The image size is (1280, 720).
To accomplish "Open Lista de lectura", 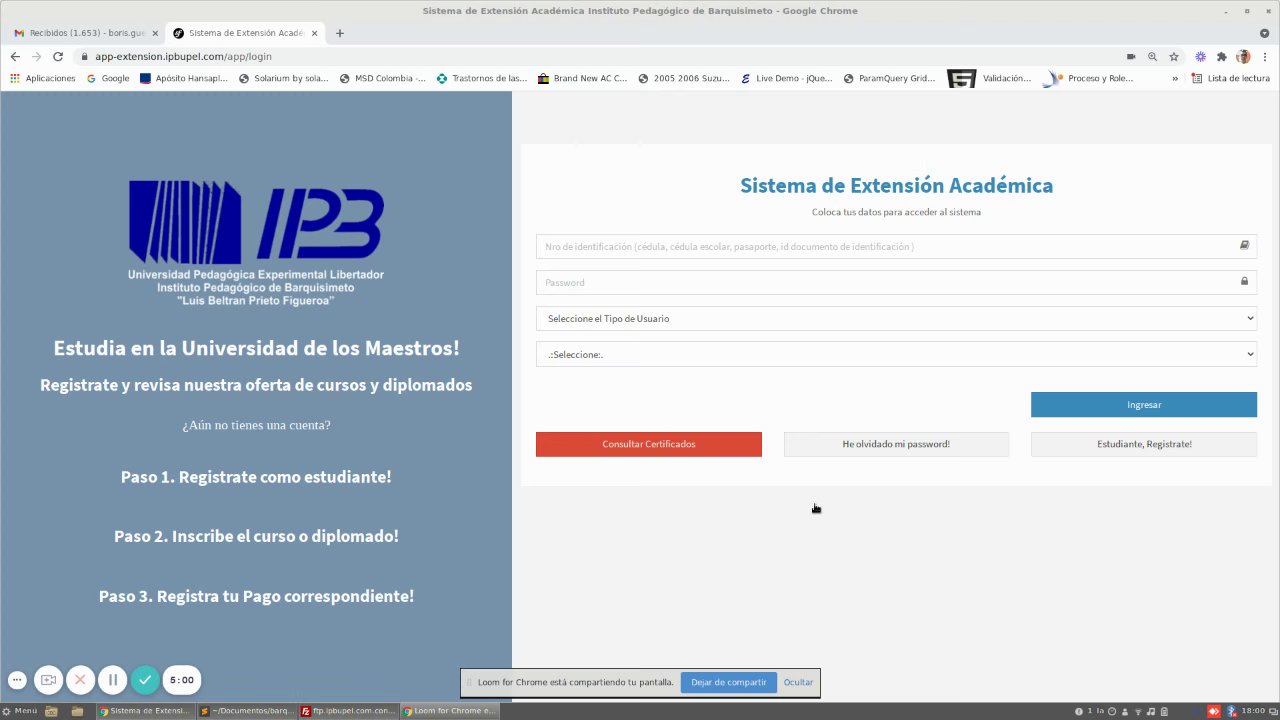I will [1230, 78].
